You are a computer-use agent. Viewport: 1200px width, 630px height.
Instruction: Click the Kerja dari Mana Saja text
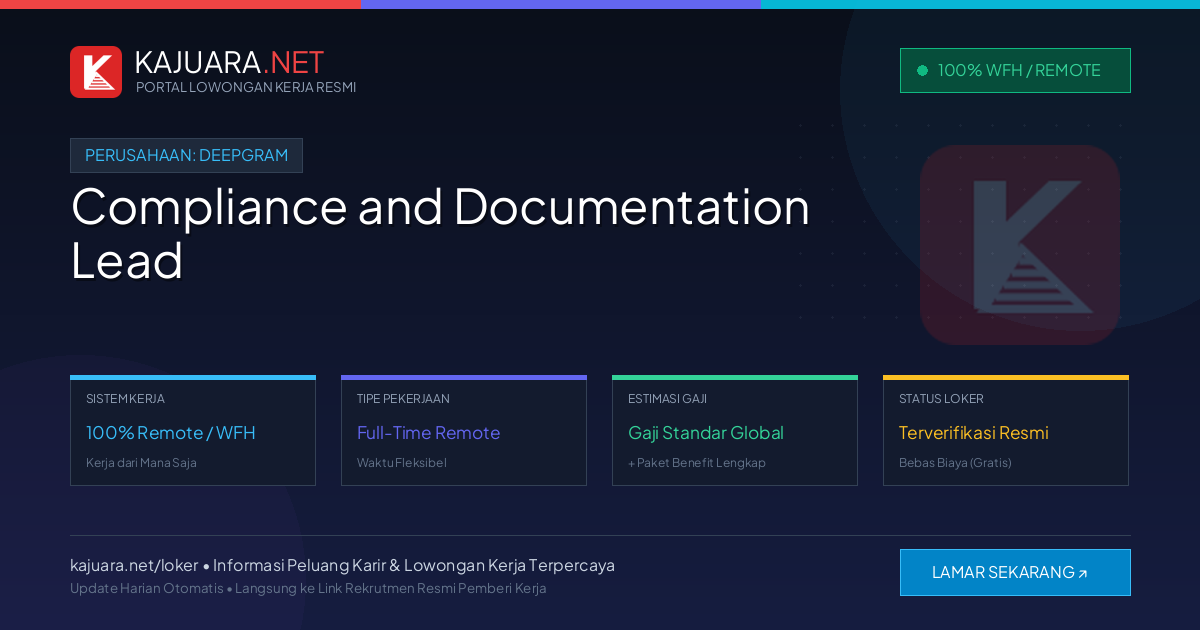[141, 463]
